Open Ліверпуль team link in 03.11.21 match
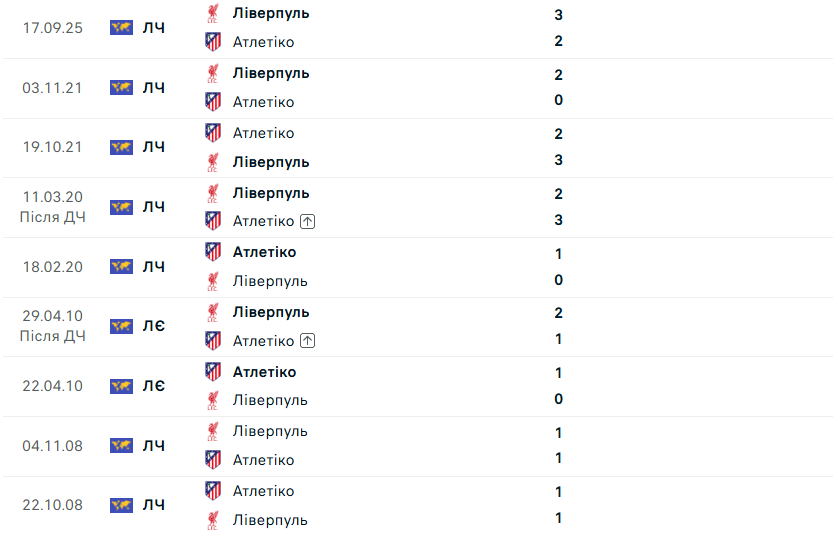Image resolution: width=836 pixels, height=535 pixels. (x=271, y=74)
